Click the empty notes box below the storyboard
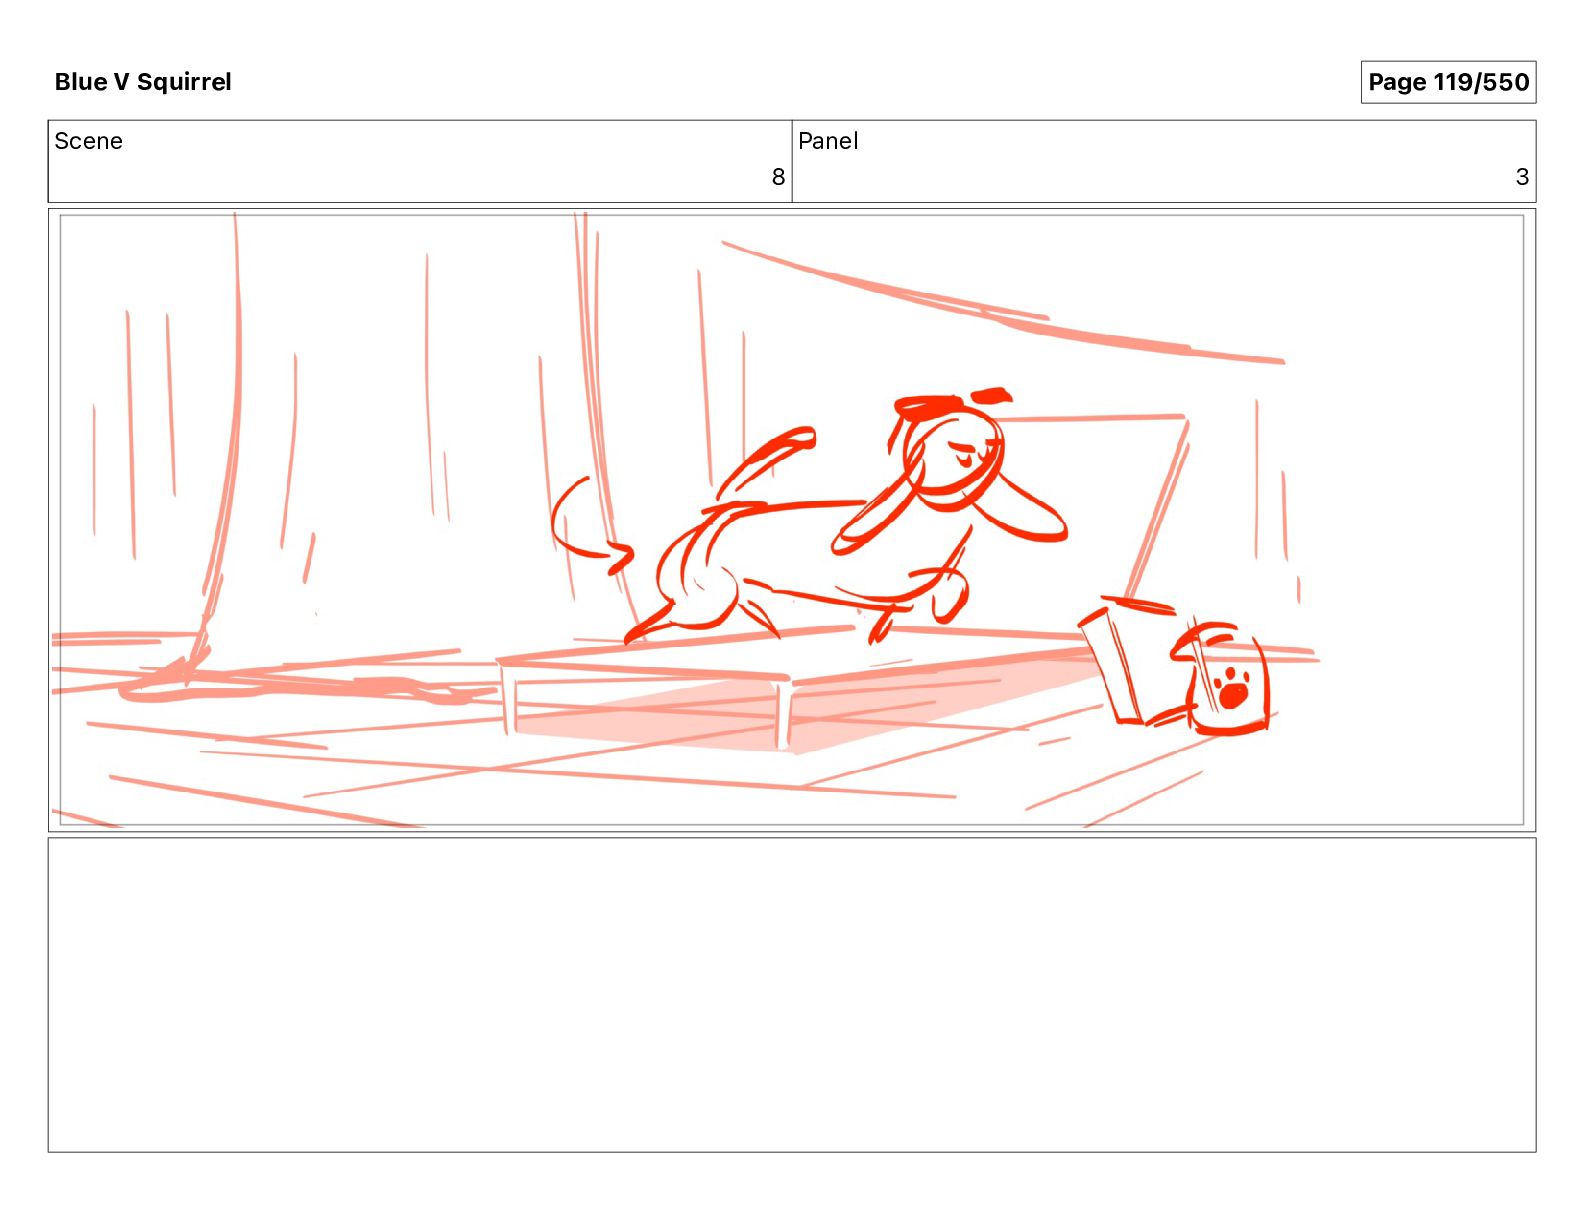 (792, 995)
